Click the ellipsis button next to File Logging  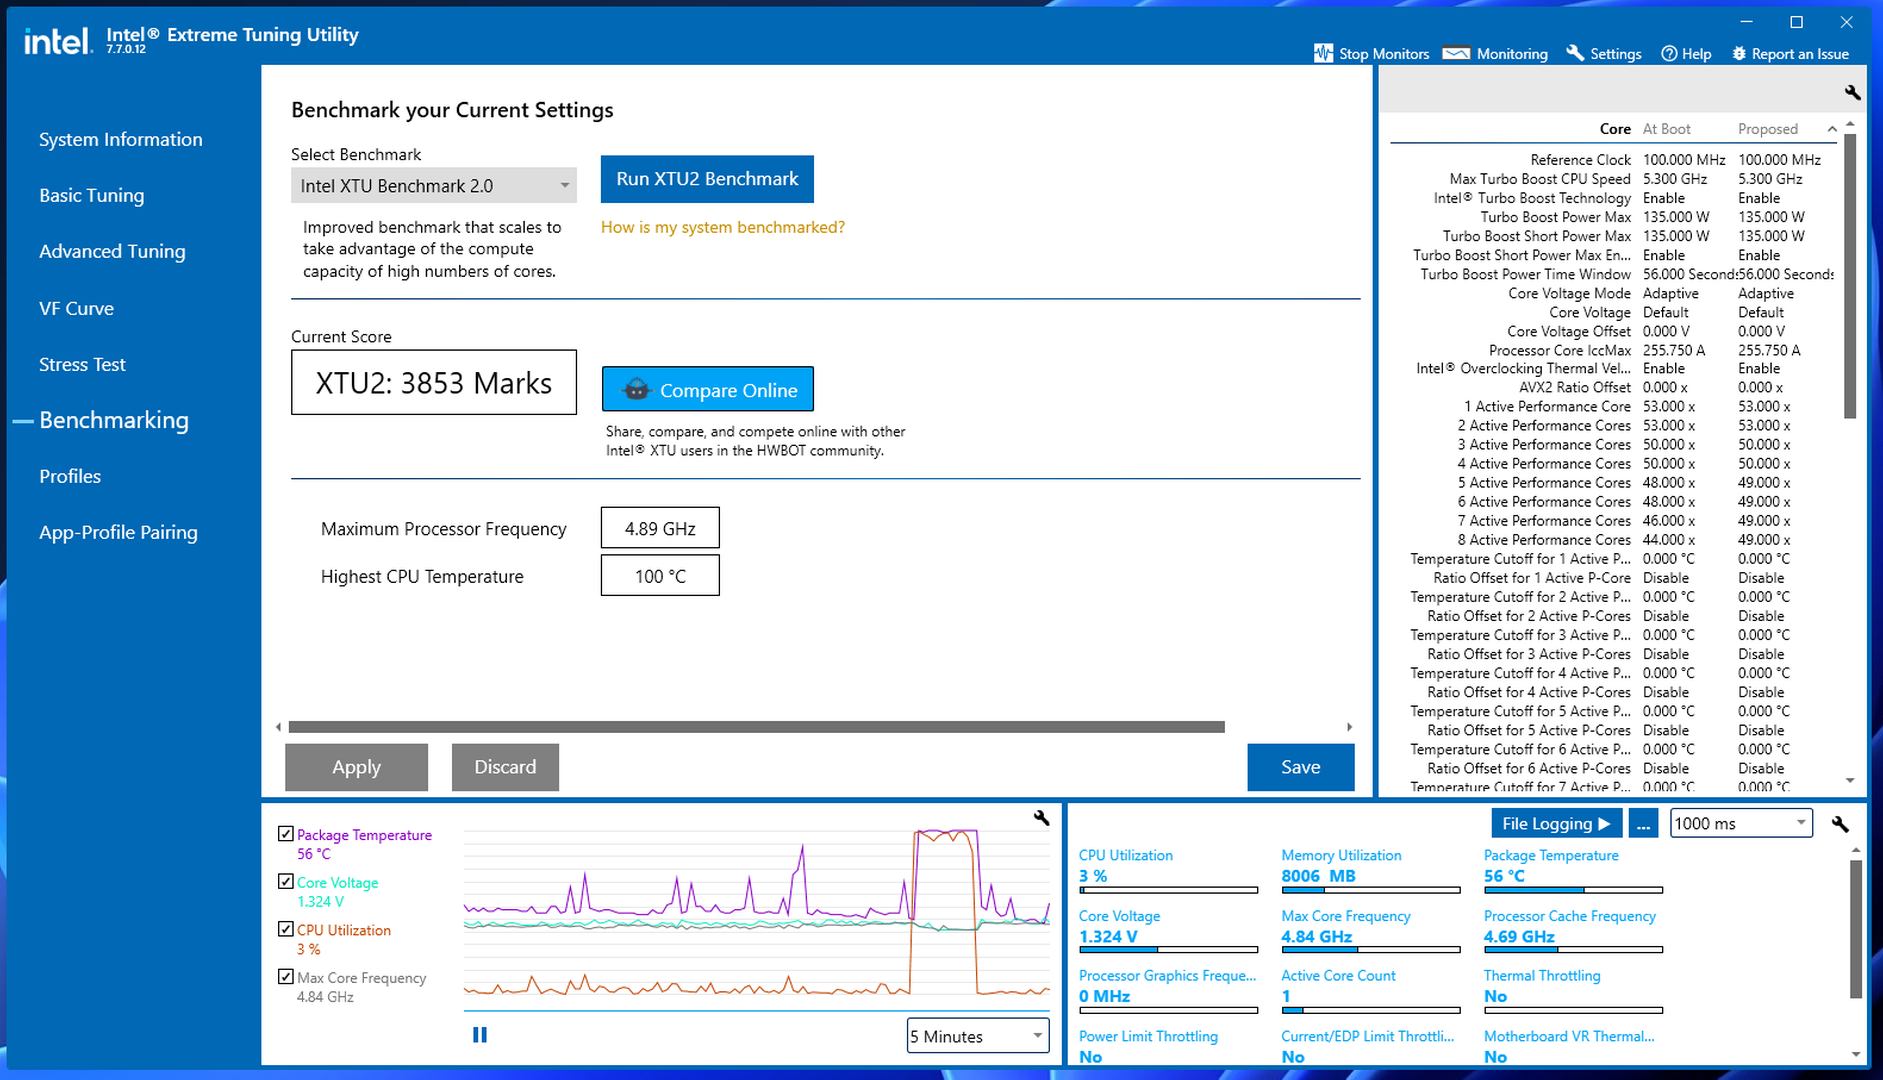[x=1643, y=824]
